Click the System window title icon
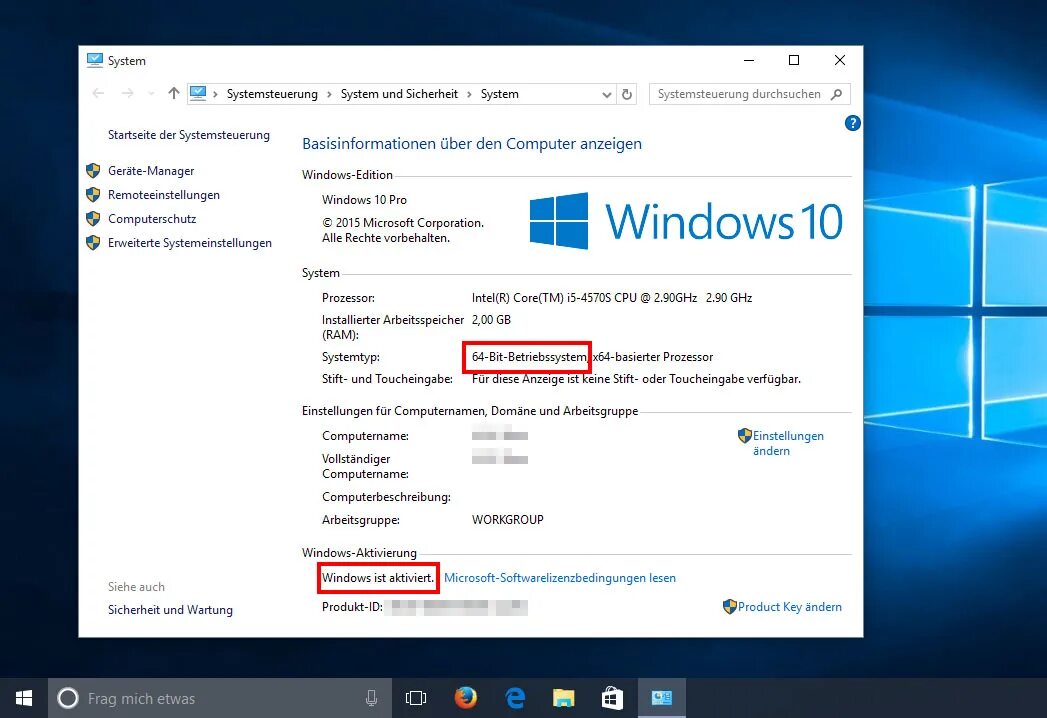Image resolution: width=1047 pixels, height=718 pixels. pos(95,60)
